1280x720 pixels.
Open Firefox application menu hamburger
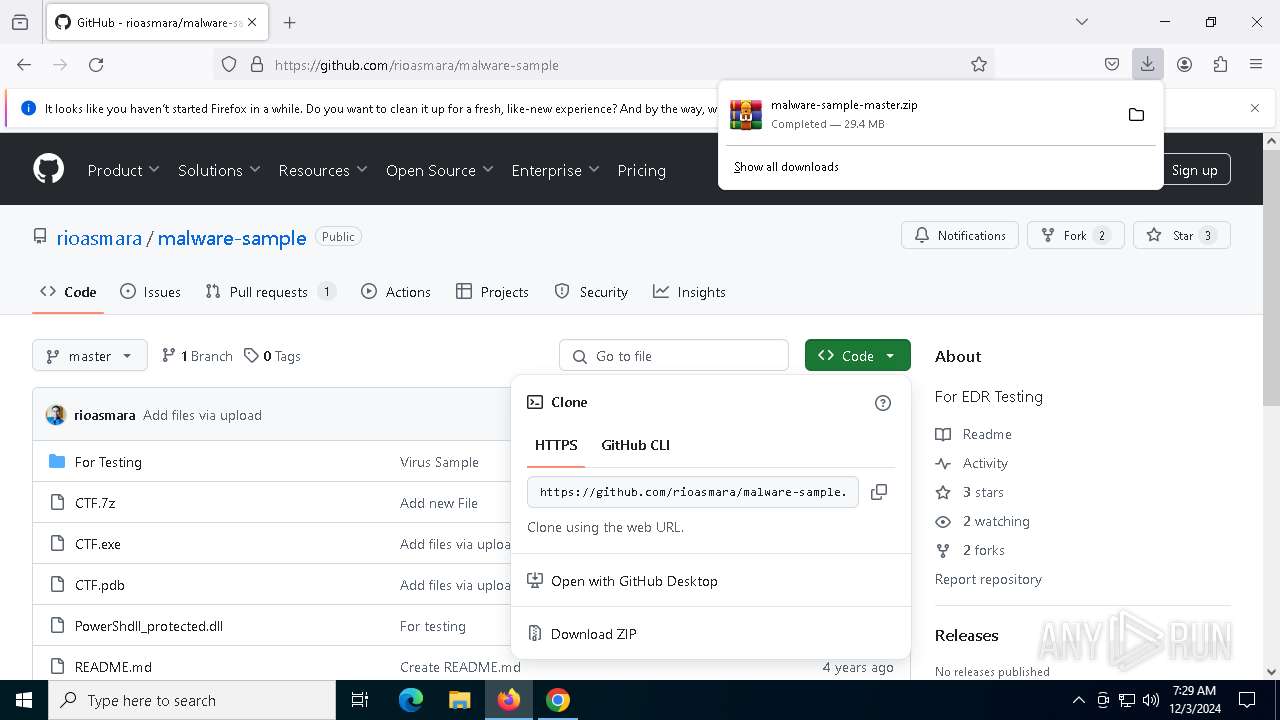[1256, 64]
